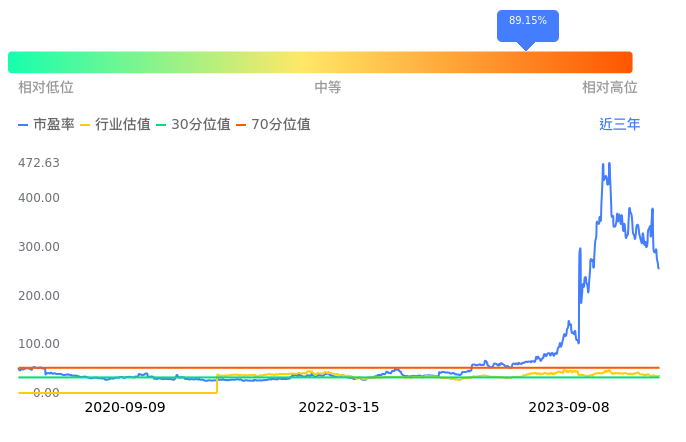Toggle the 市盈率 legend series
The image size is (686, 442).
pyautogui.click(x=46, y=125)
